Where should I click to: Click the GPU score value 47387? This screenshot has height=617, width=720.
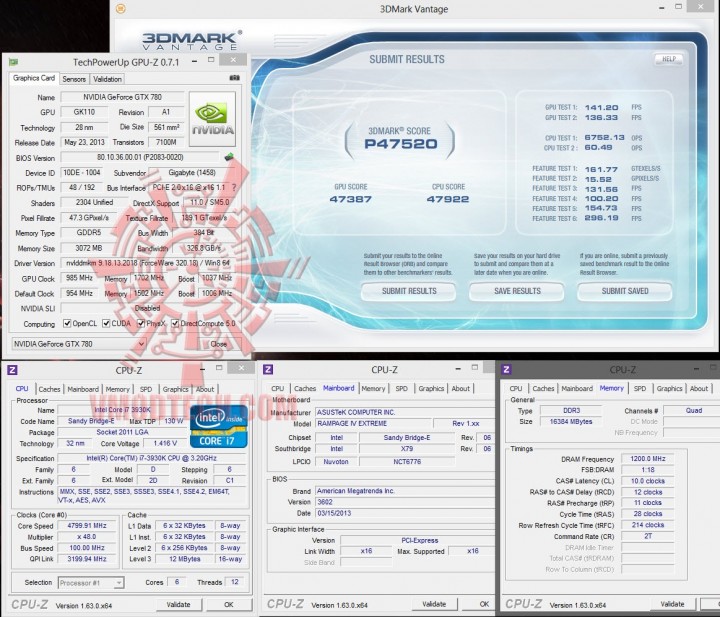pos(350,199)
